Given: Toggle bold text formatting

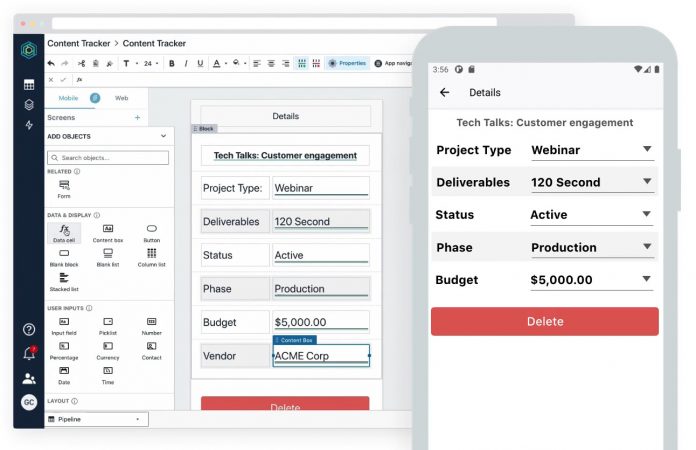Looking at the screenshot, I should tap(172, 63).
